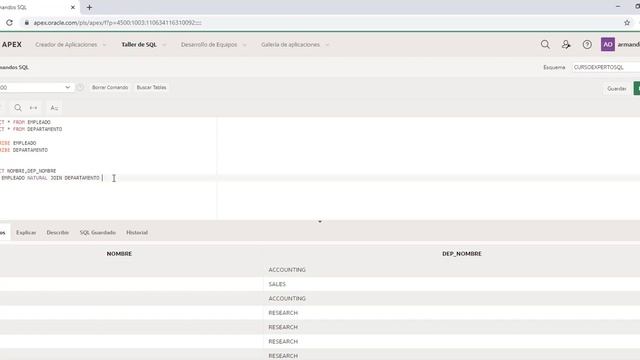Screen dimensions: 640x360
Task: Reload the page with browser refresh icon
Action: 9,23
